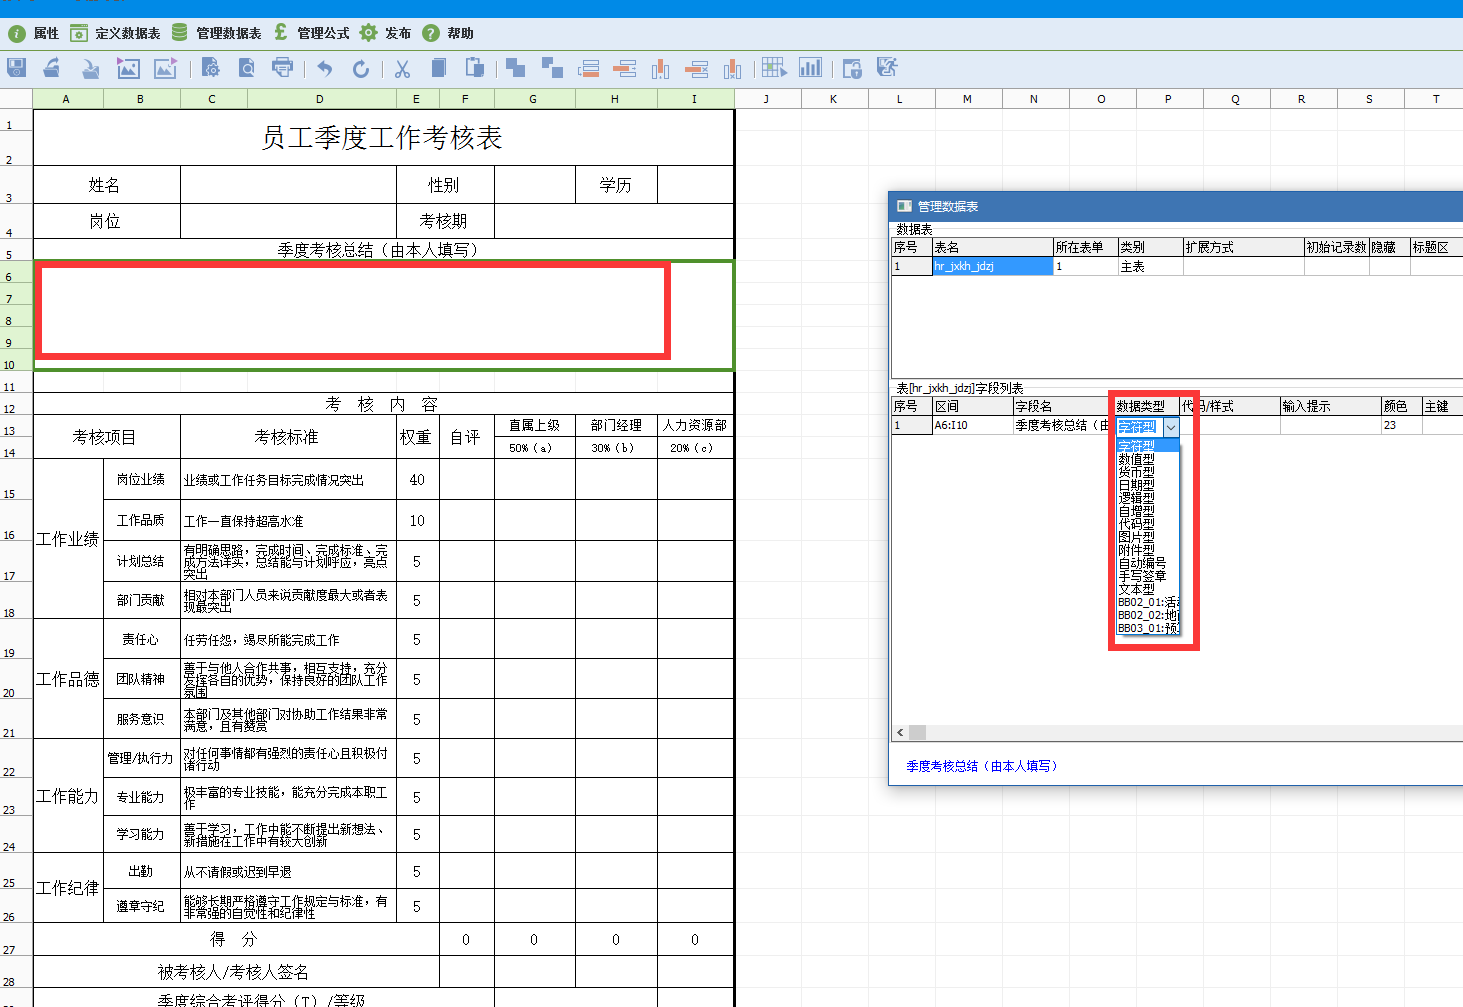This screenshot has height=1007, width=1463.
Task: Click the redo arrow icon
Action: tap(361, 68)
